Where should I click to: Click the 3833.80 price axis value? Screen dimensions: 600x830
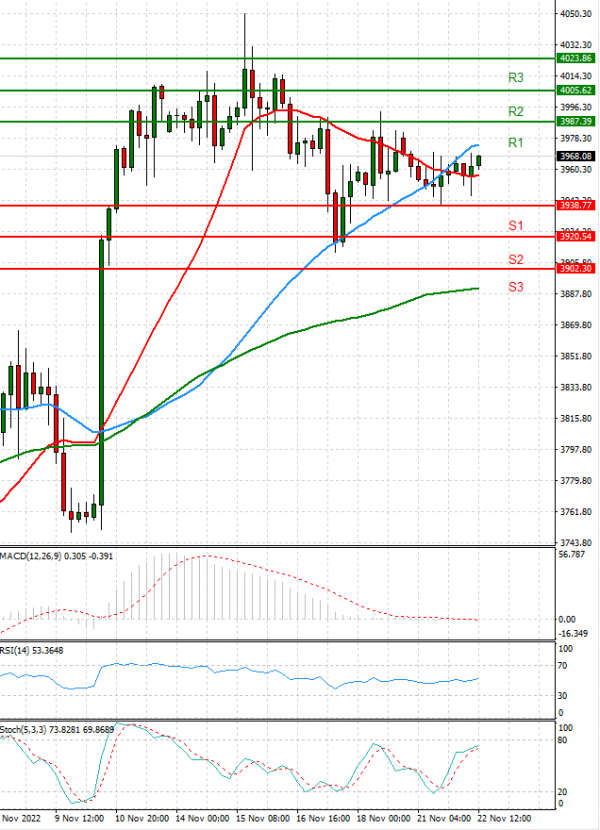[576, 387]
